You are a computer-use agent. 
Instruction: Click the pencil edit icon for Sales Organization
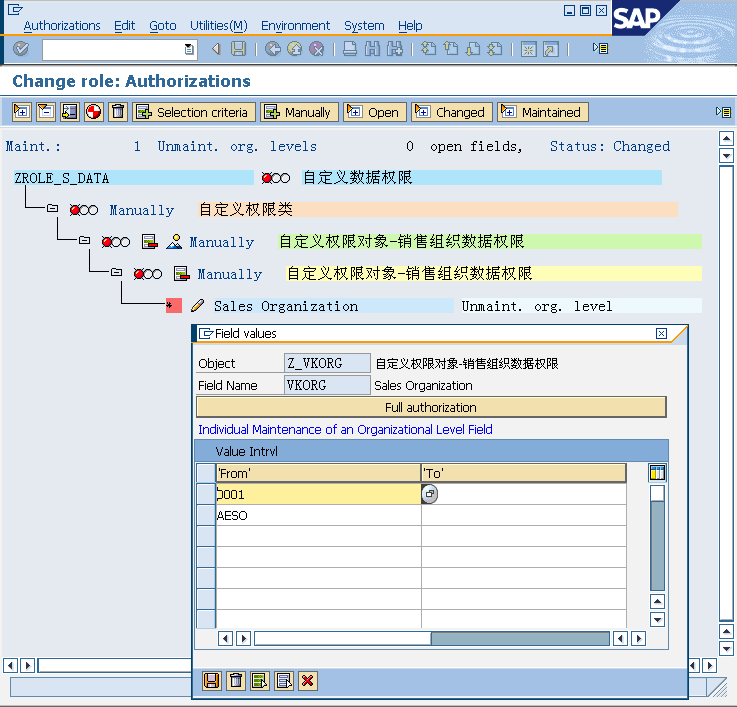197,306
